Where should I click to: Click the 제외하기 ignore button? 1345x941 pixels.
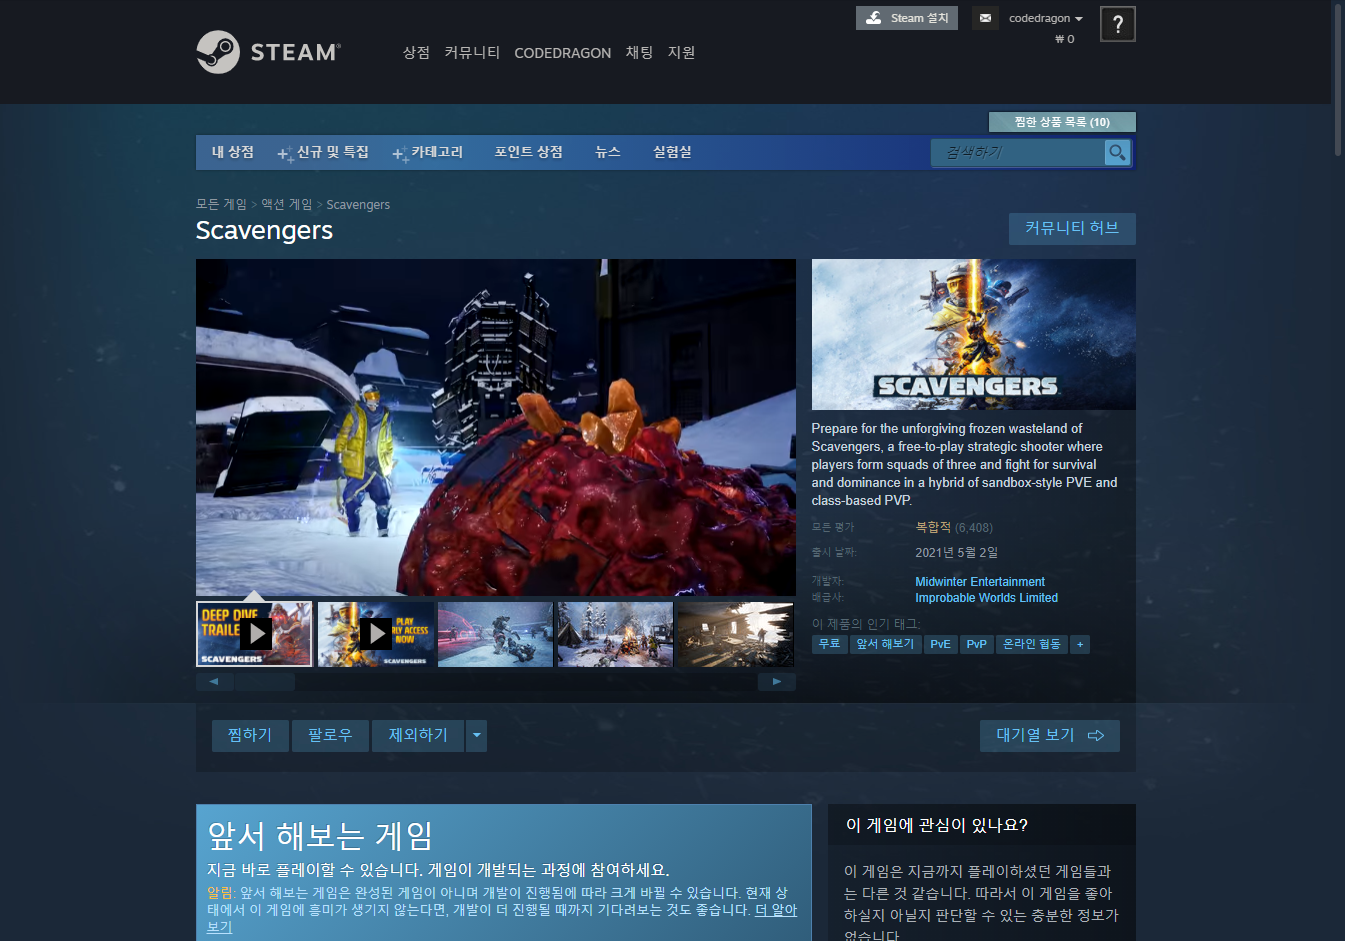click(x=418, y=735)
